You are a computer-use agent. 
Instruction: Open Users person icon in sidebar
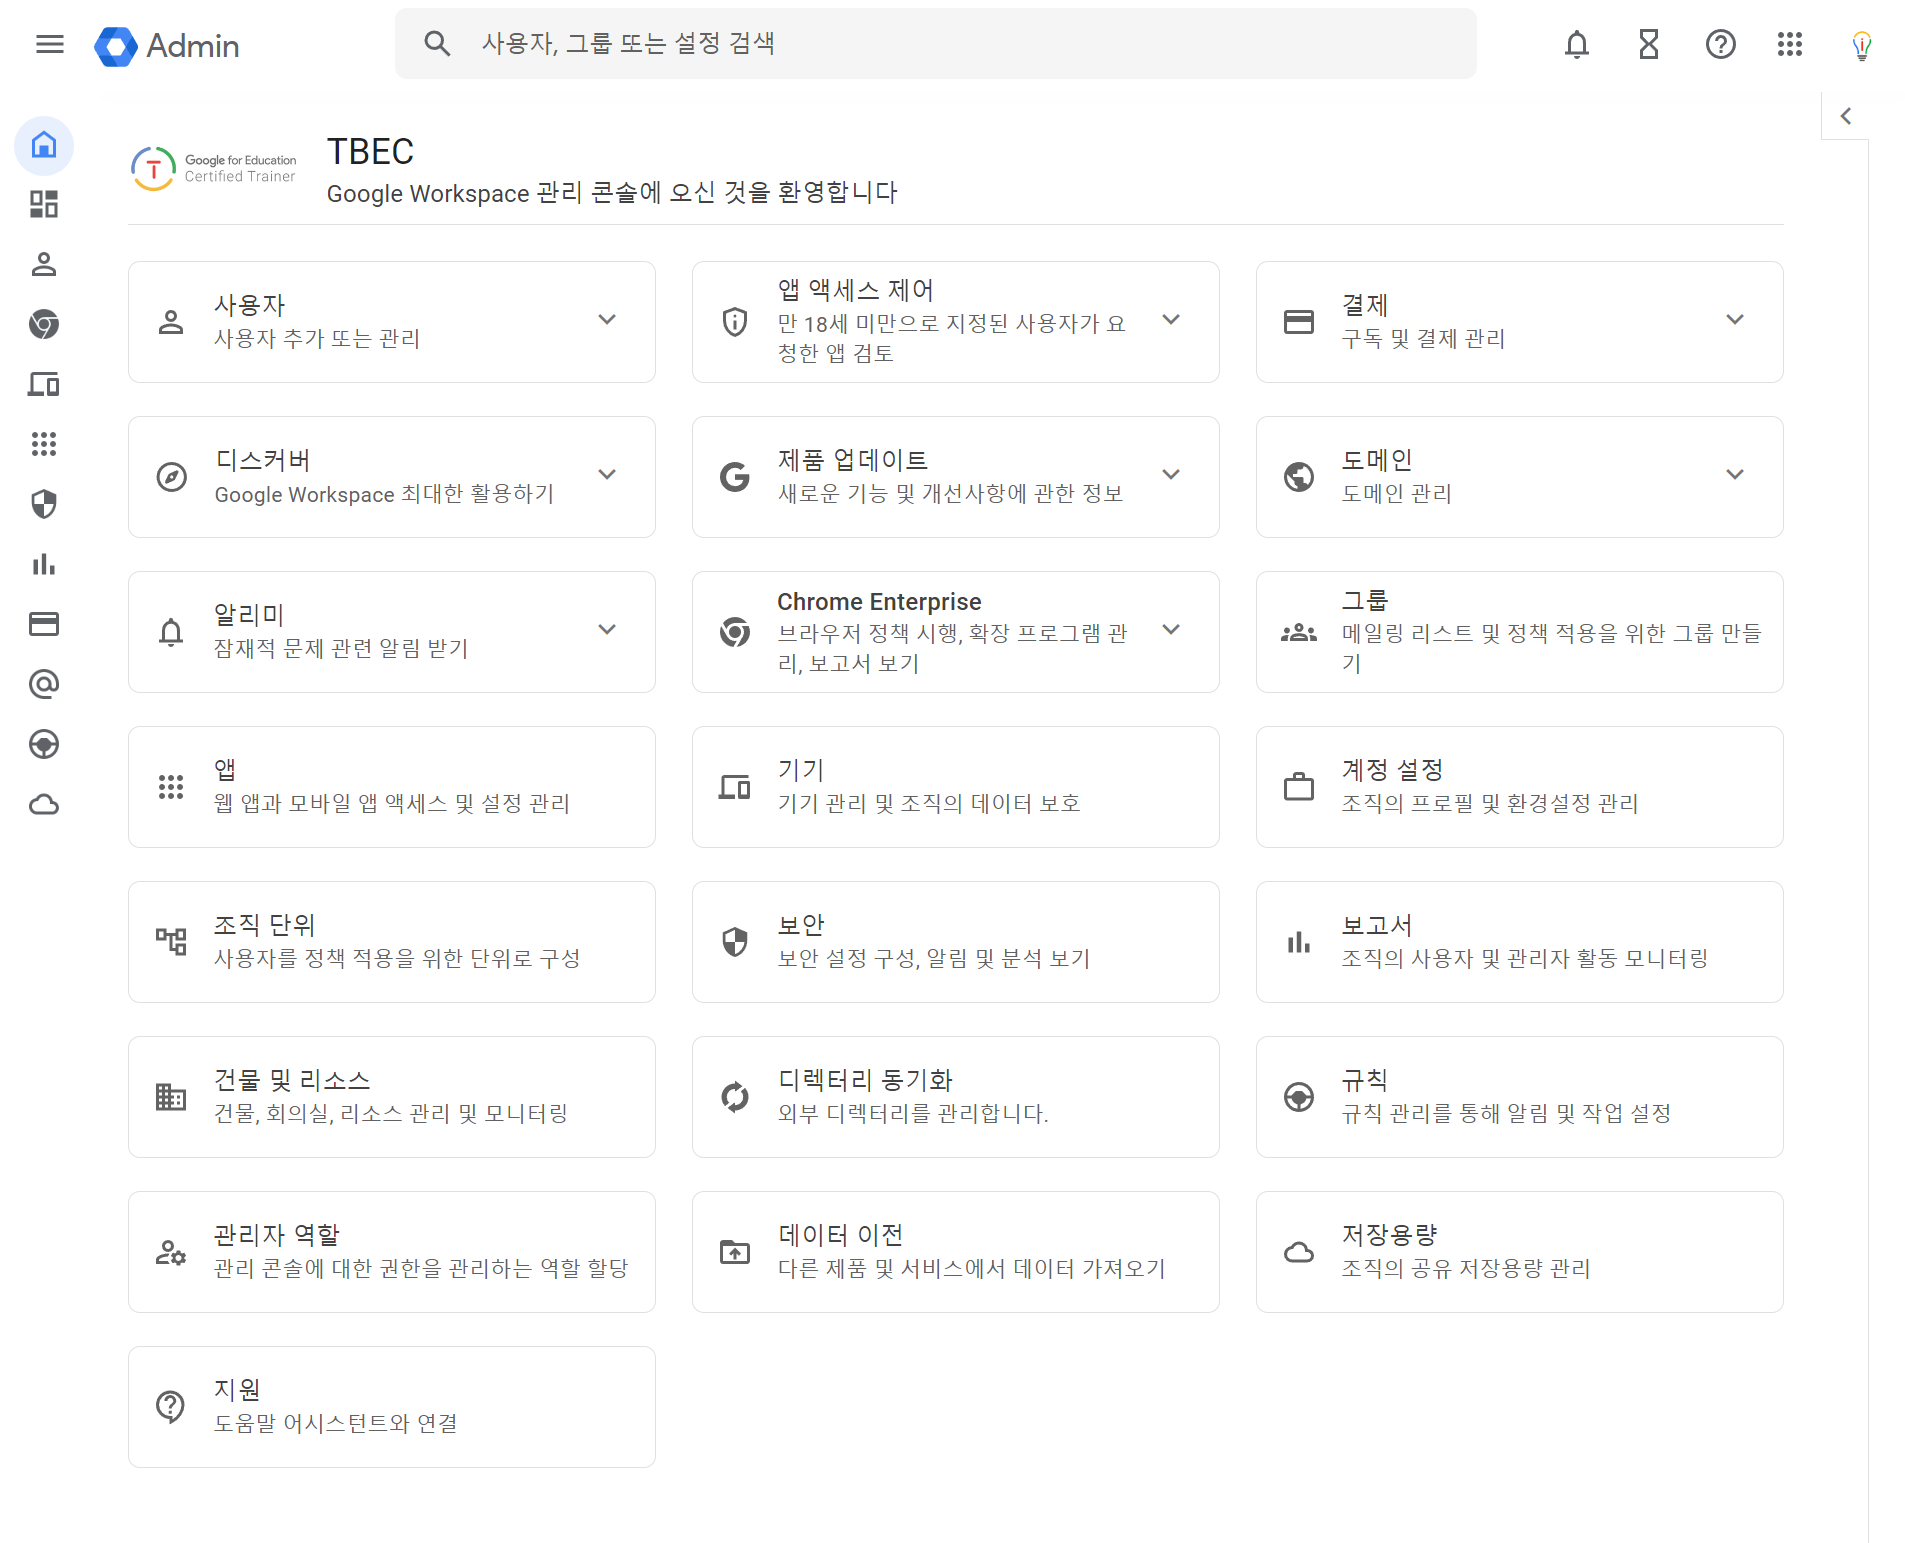44,264
